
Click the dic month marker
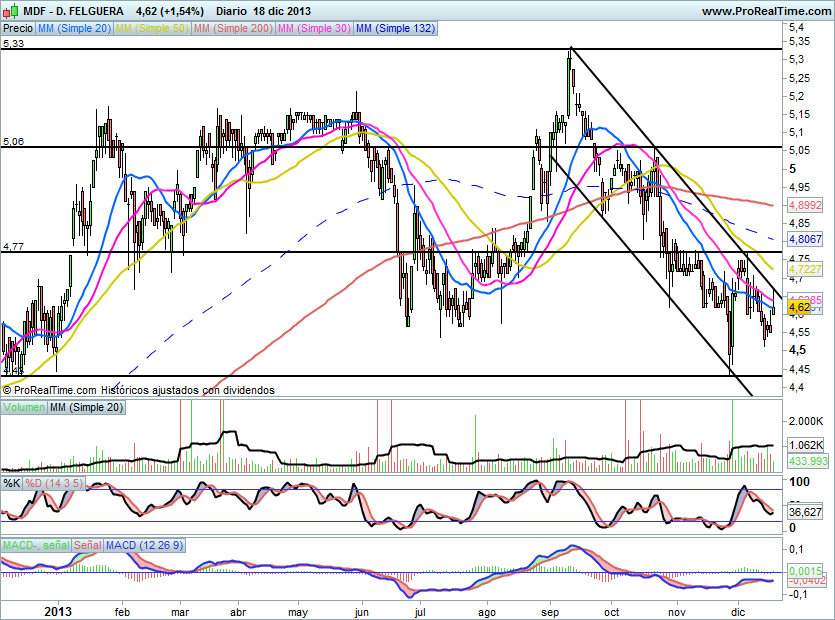[738, 613]
